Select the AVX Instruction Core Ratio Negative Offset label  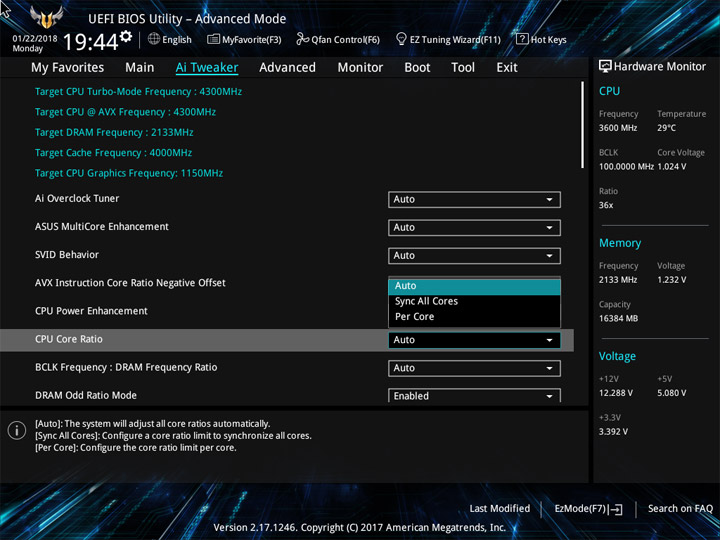tap(130, 283)
